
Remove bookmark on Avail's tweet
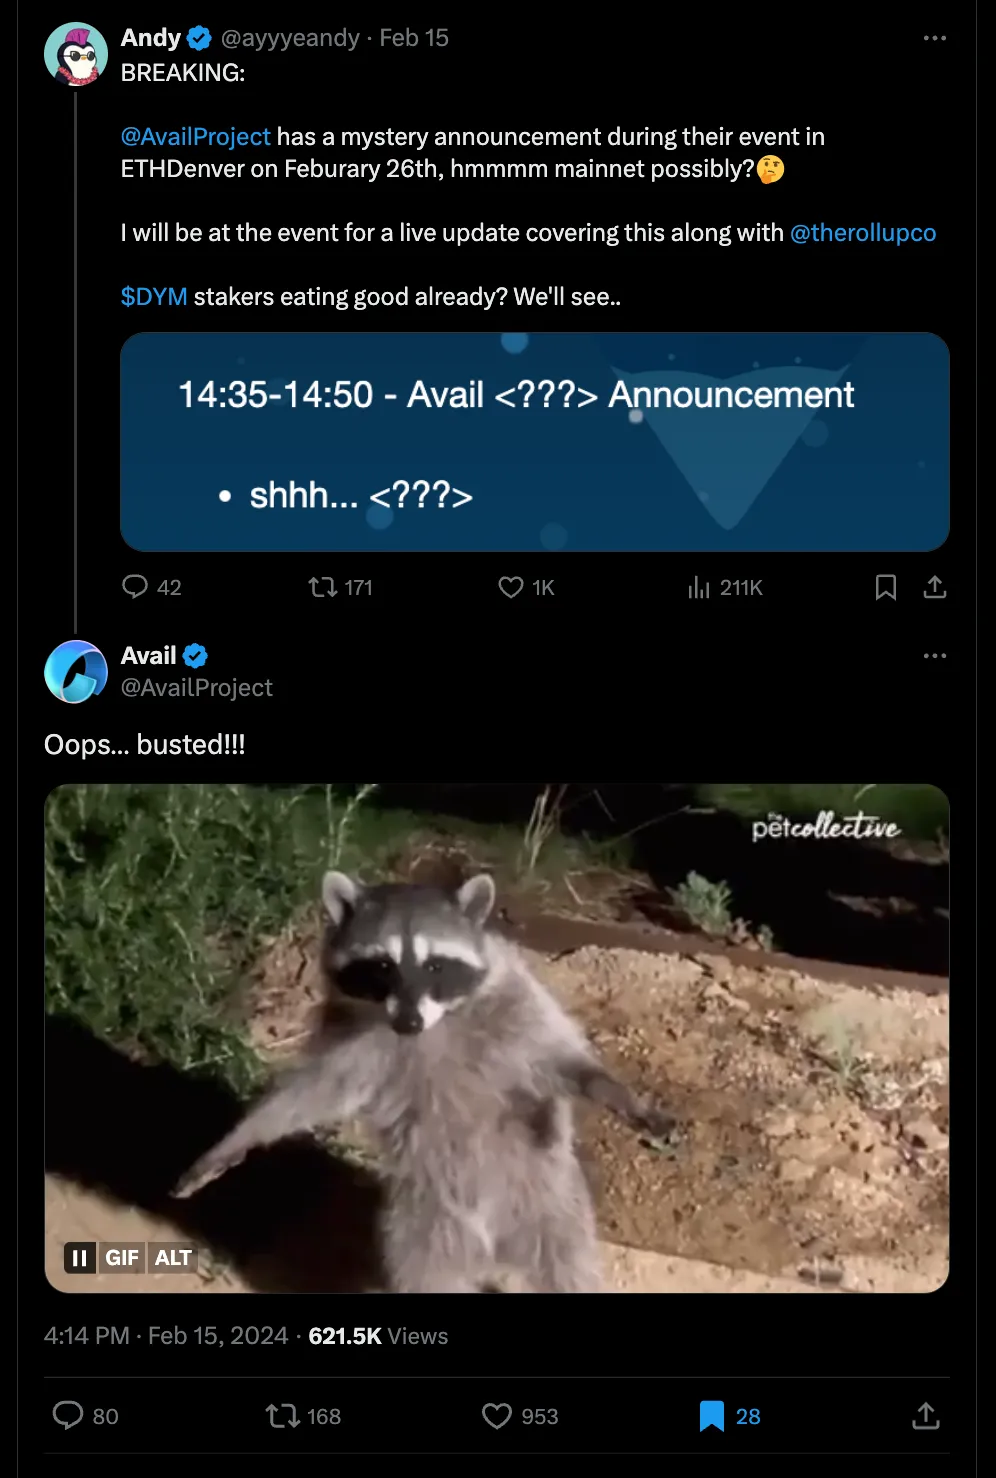(x=711, y=1416)
